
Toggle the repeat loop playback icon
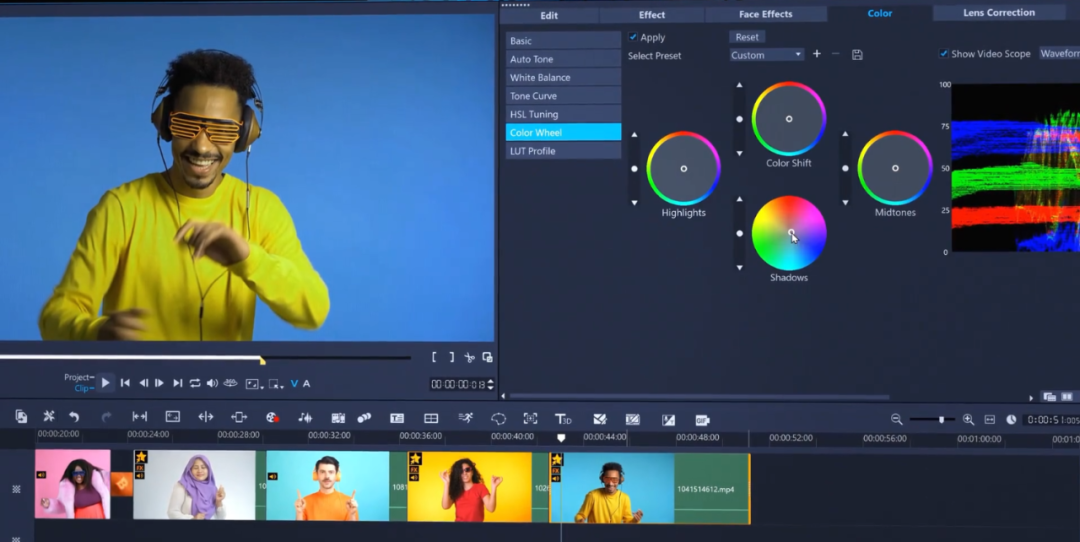(x=195, y=383)
